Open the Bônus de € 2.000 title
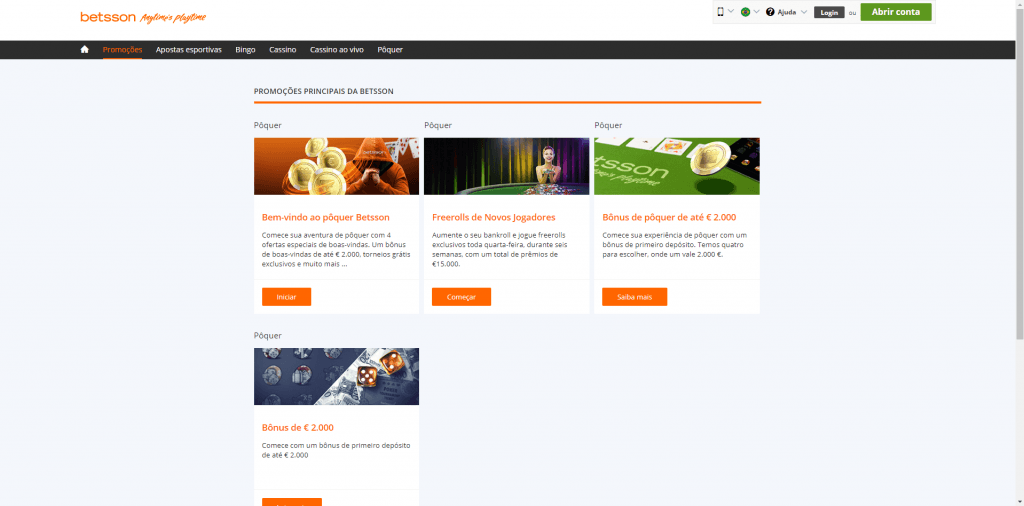 298,428
